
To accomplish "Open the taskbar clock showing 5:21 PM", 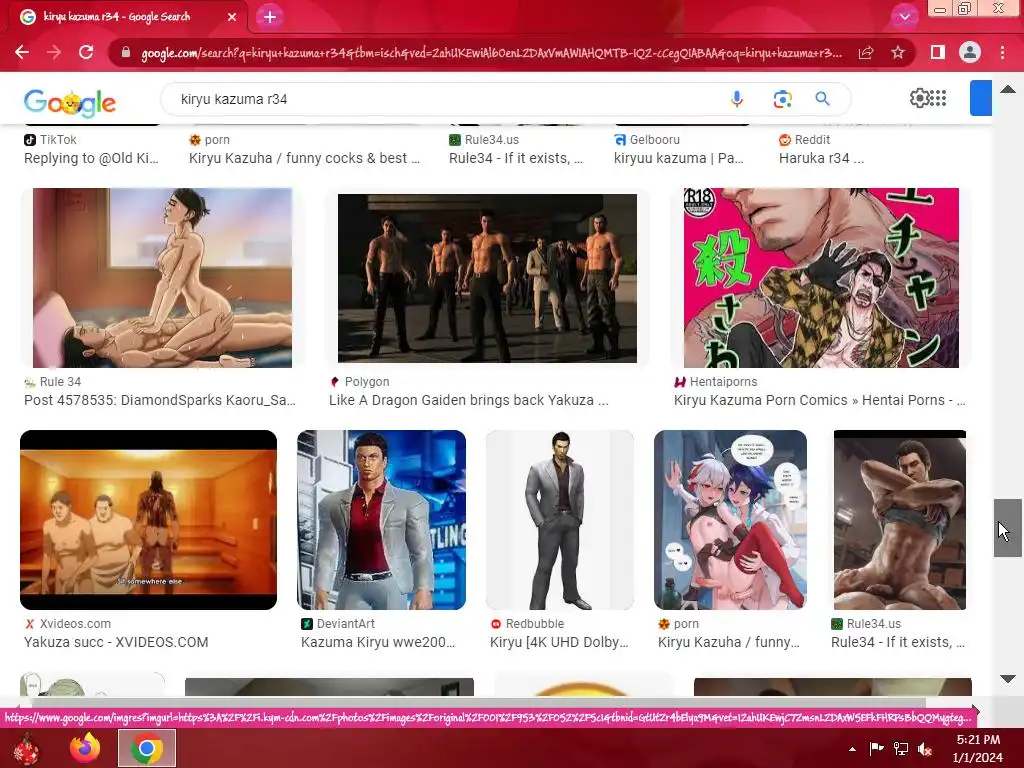I will coord(978,748).
